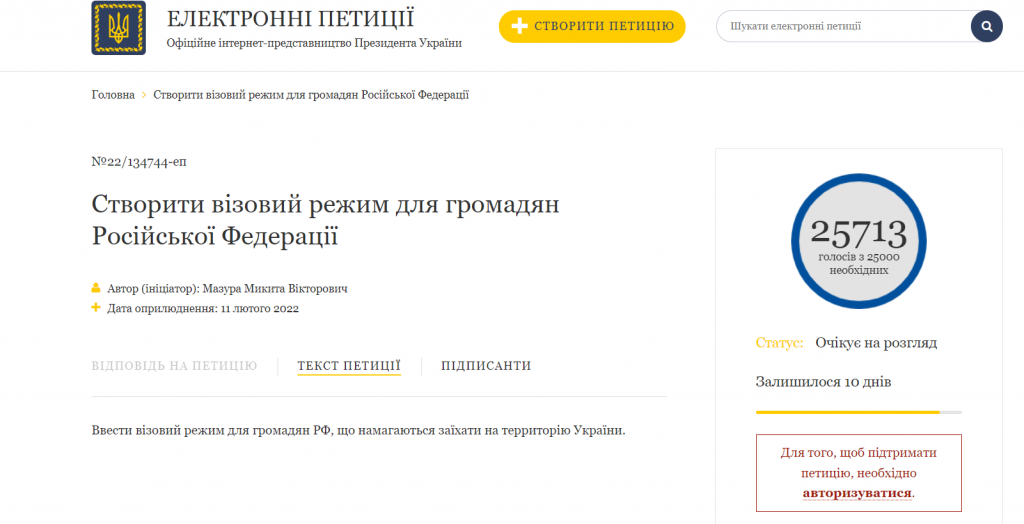Click the magnifier search button
The image size is (1024, 524).
point(986,26)
